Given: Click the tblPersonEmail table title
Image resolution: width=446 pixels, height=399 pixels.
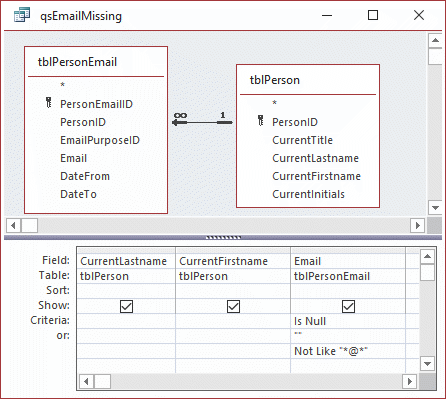Looking at the screenshot, I should (x=77, y=62).
